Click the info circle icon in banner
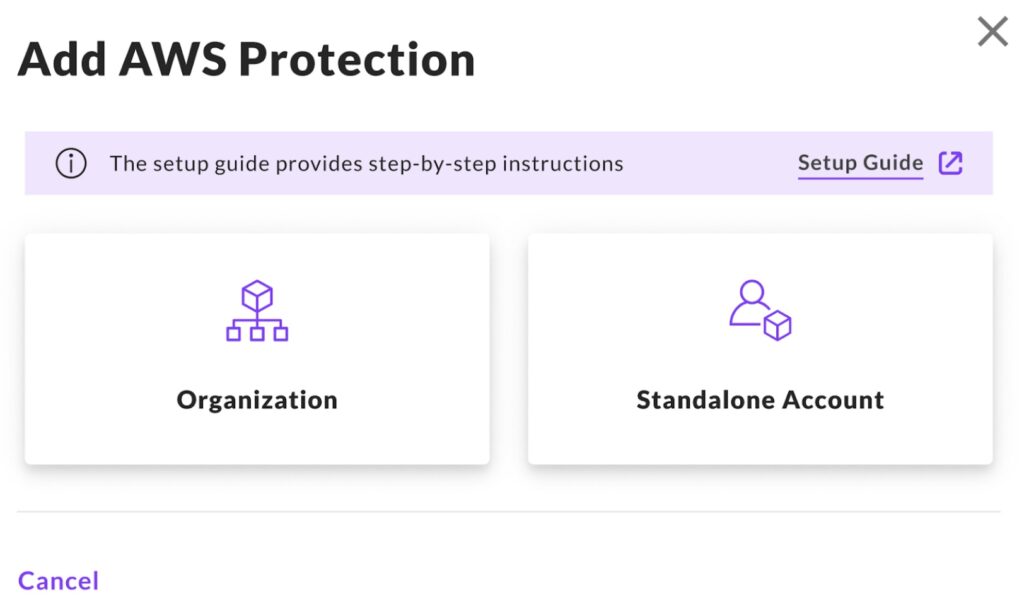This screenshot has height=612, width=1024. (x=70, y=164)
